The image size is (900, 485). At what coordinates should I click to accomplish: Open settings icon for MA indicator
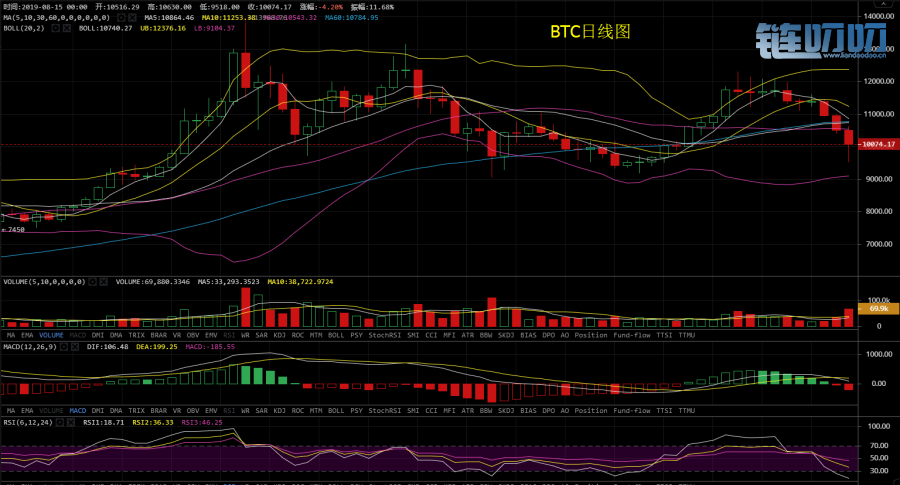[121, 18]
